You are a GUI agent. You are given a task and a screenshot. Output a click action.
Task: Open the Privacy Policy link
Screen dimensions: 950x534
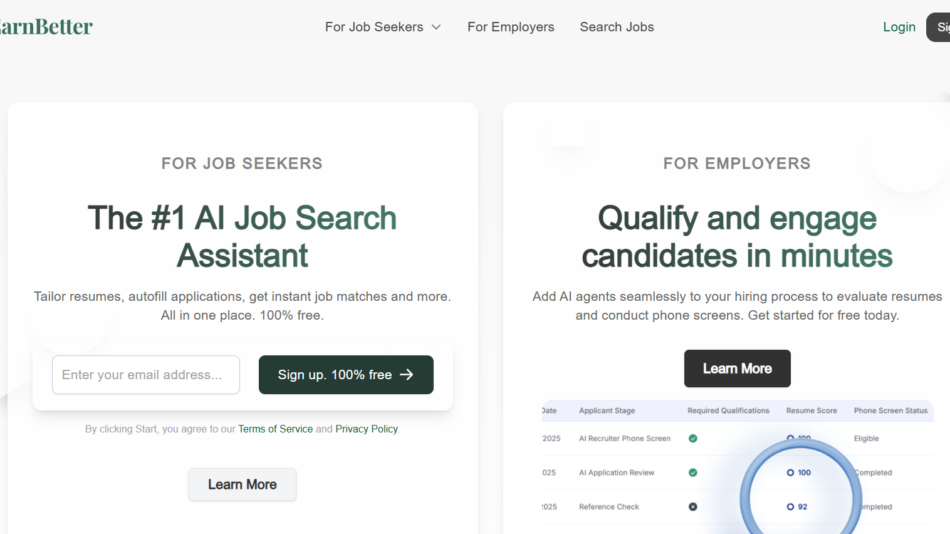pos(366,429)
